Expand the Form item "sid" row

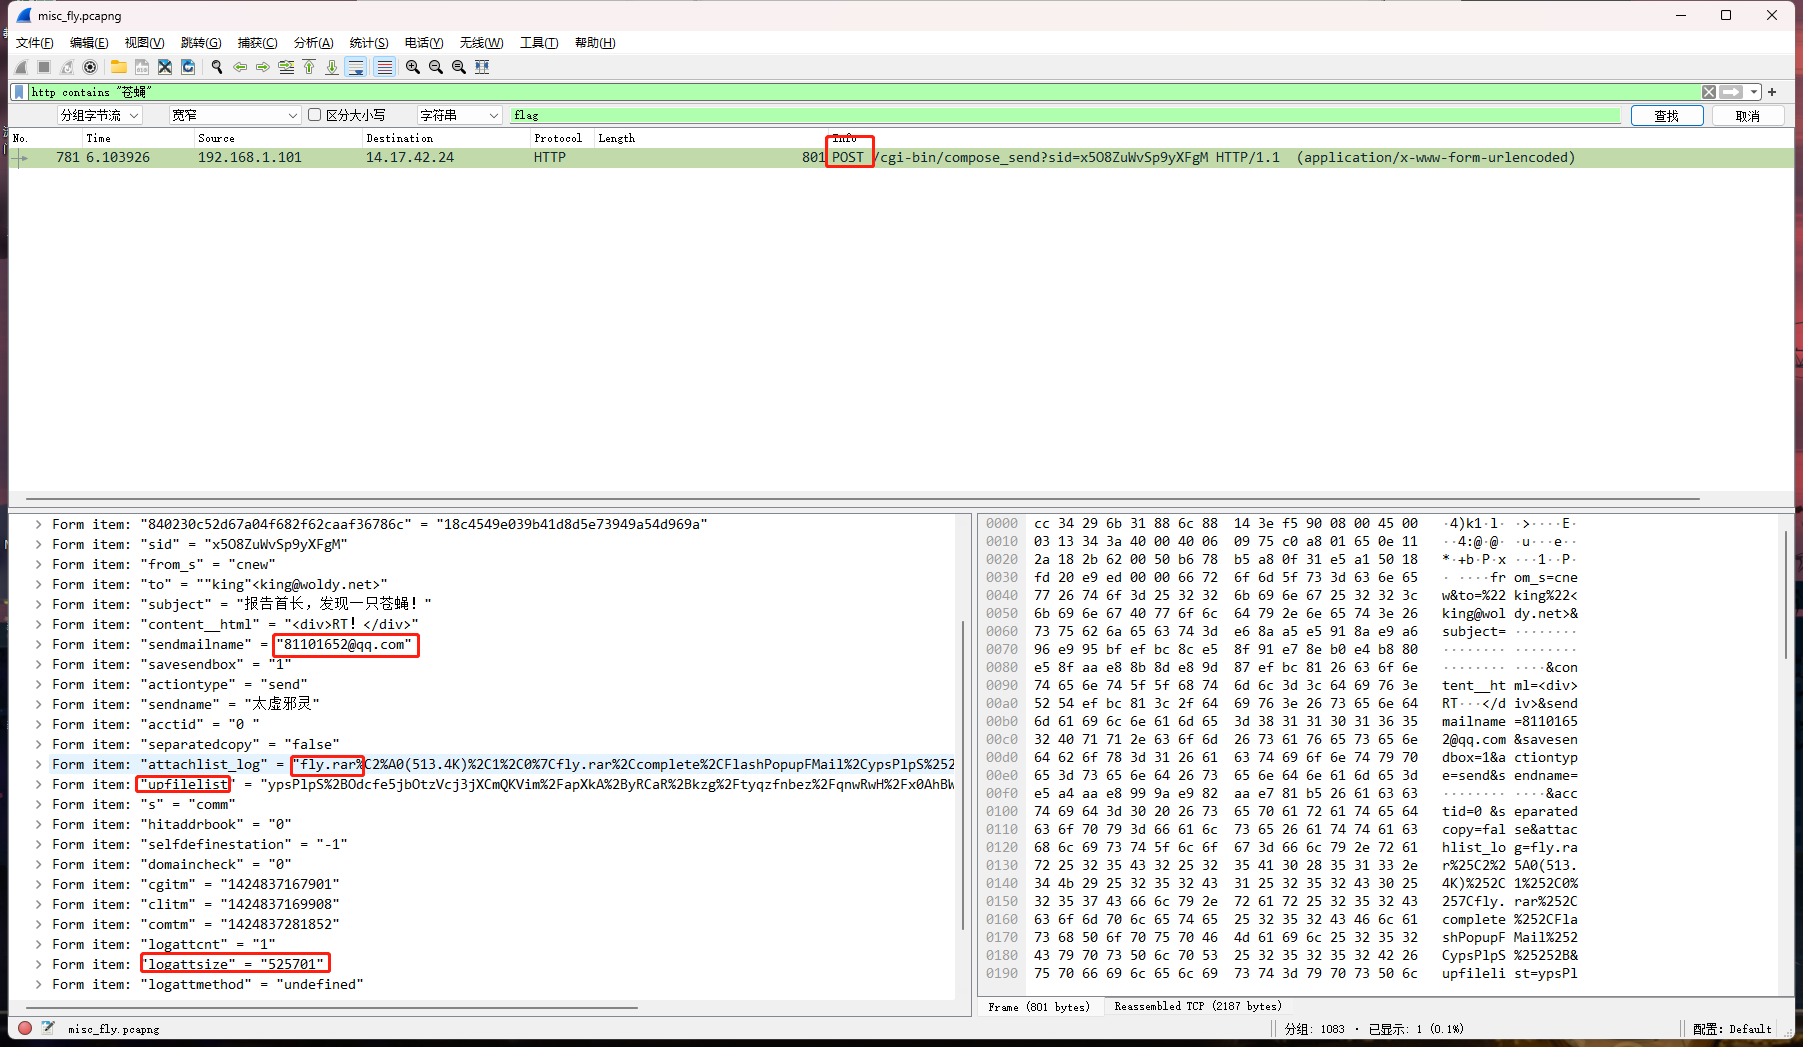[38, 544]
